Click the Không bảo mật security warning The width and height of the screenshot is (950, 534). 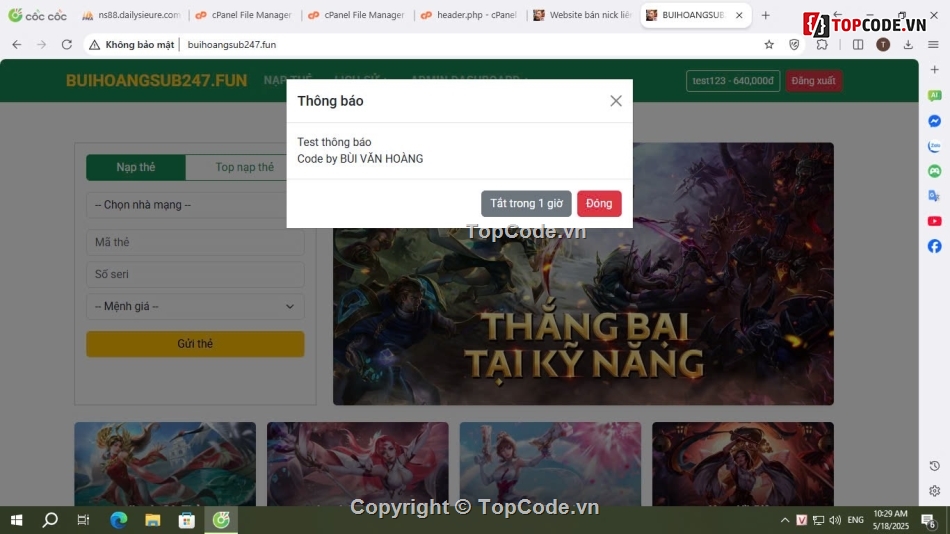(x=131, y=44)
